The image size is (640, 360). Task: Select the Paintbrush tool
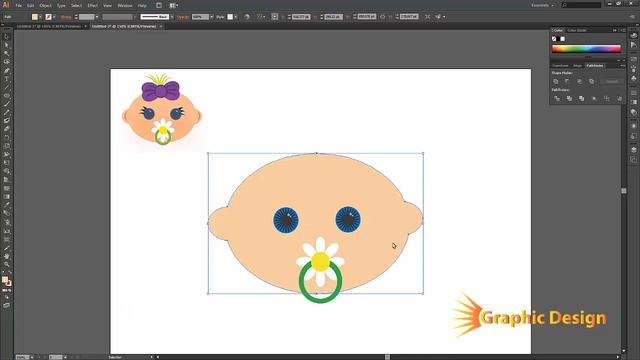tap(7, 104)
